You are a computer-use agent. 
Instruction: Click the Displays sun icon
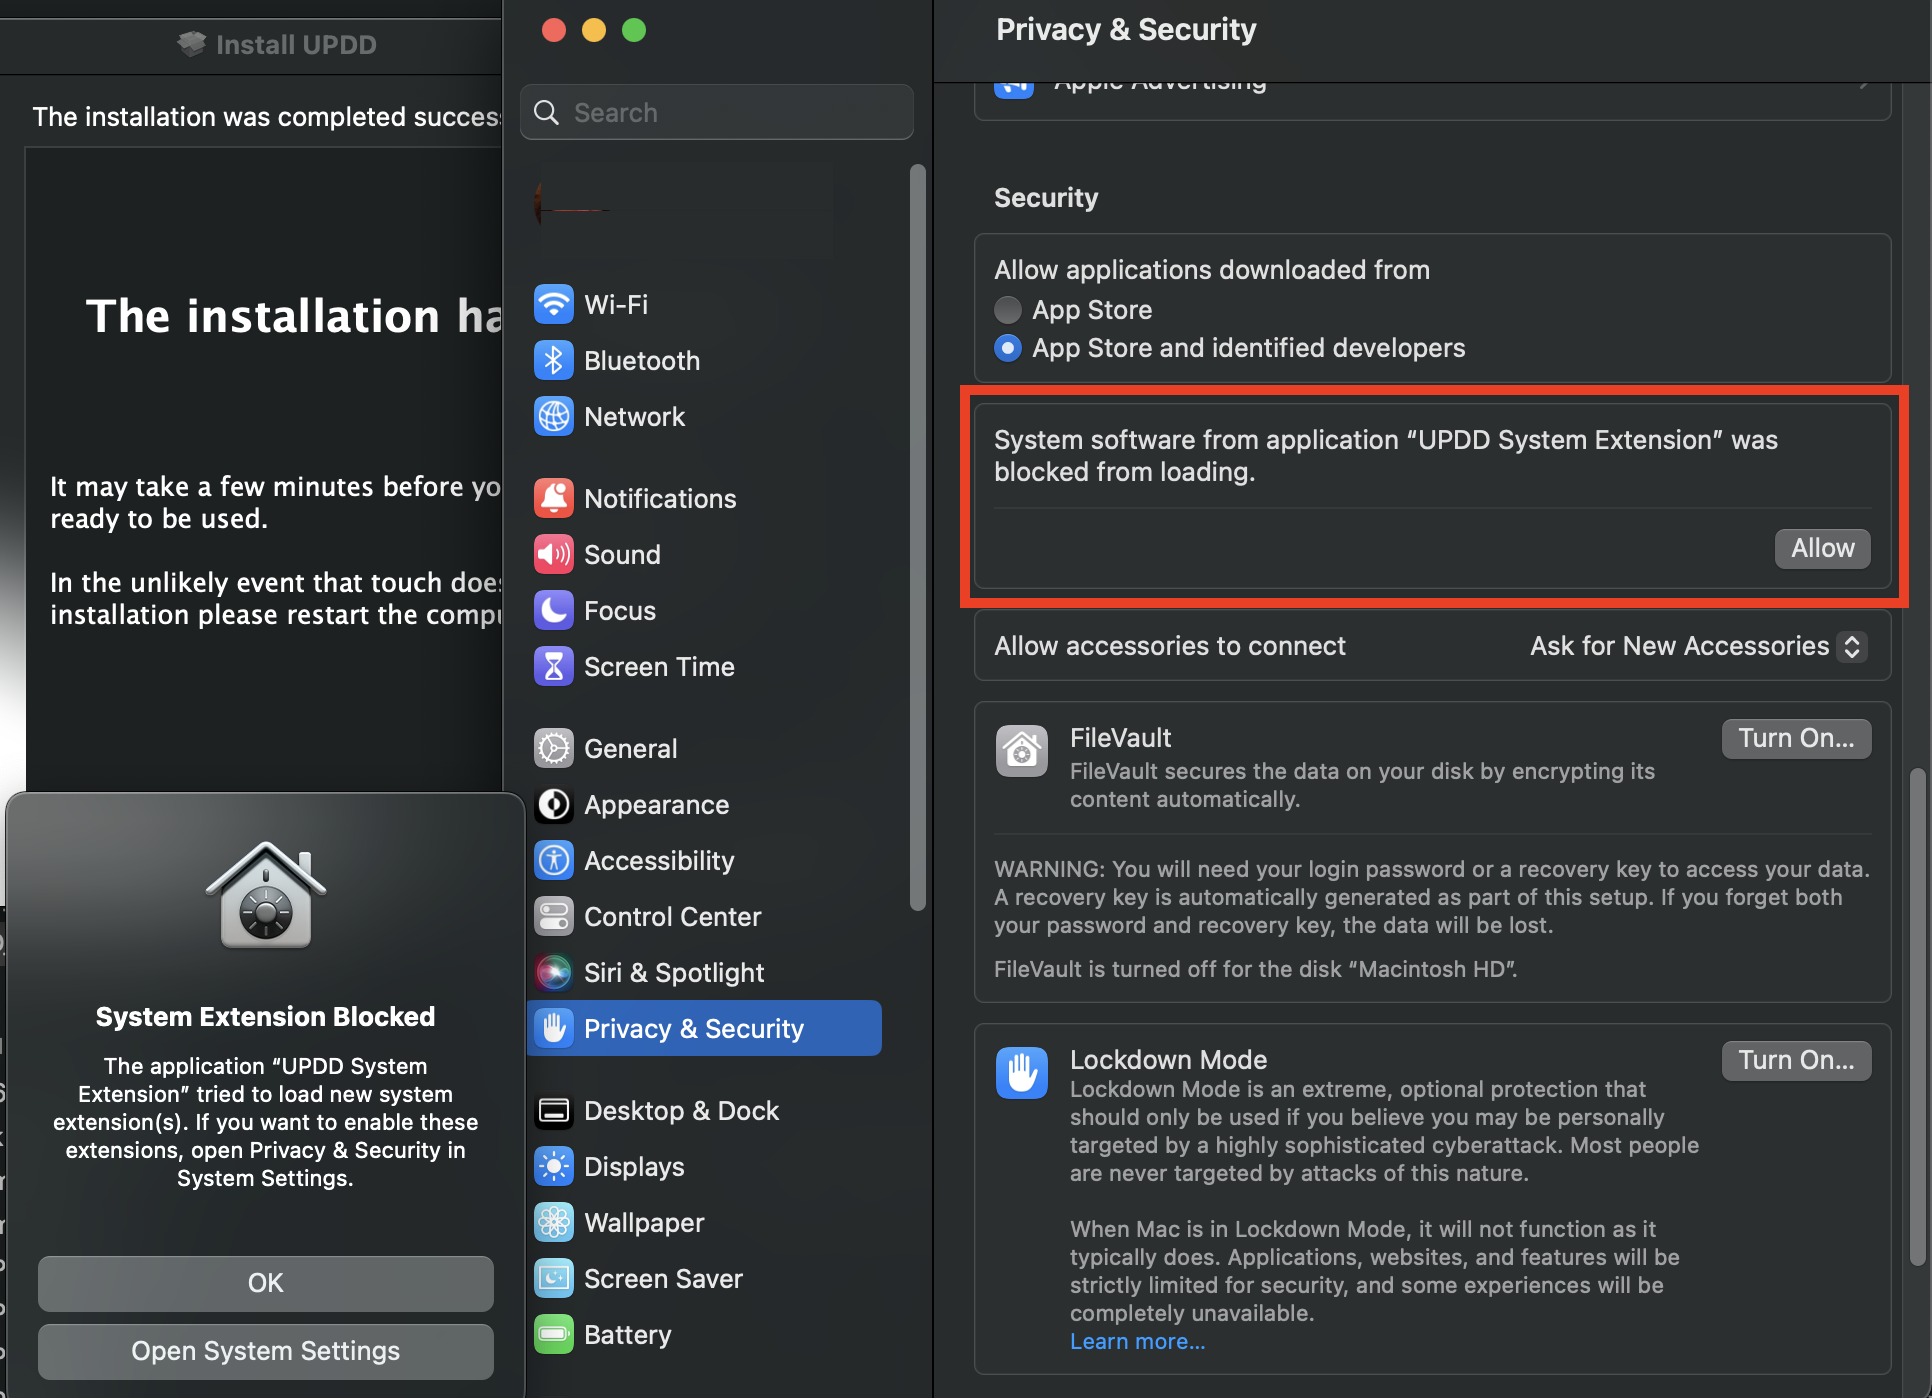[553, 1166]
